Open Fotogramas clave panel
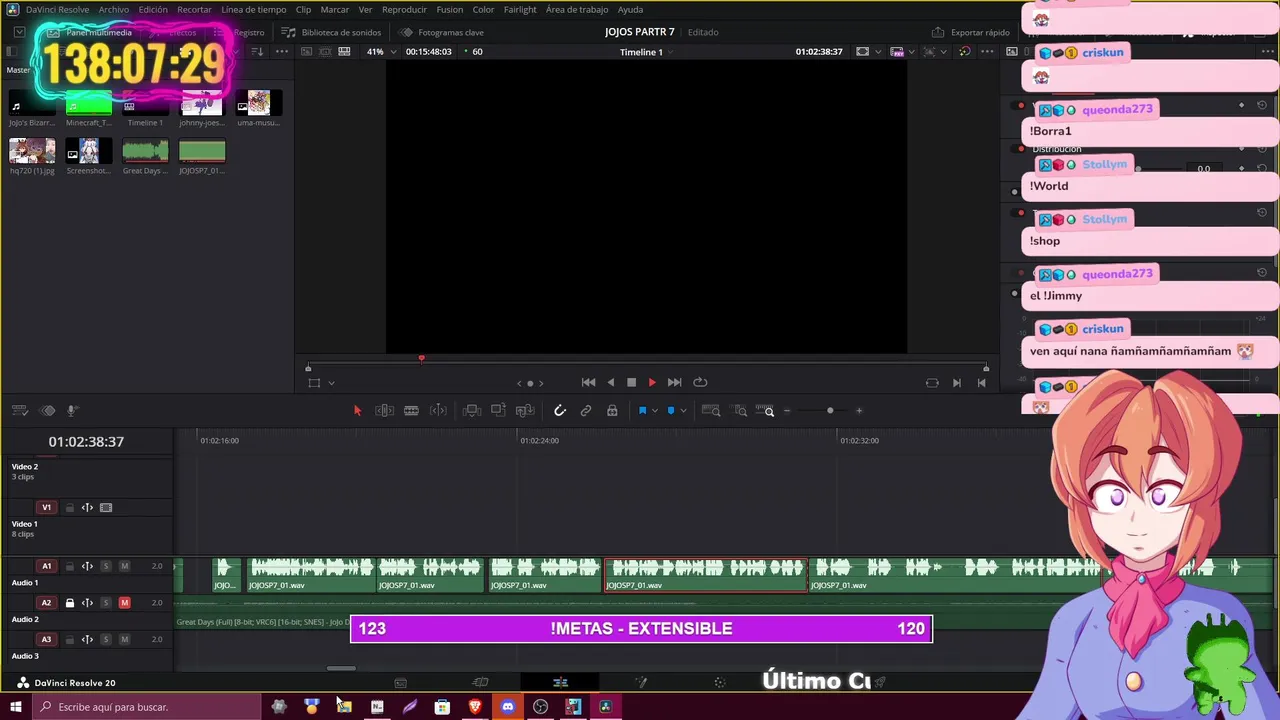 point(441,32)
